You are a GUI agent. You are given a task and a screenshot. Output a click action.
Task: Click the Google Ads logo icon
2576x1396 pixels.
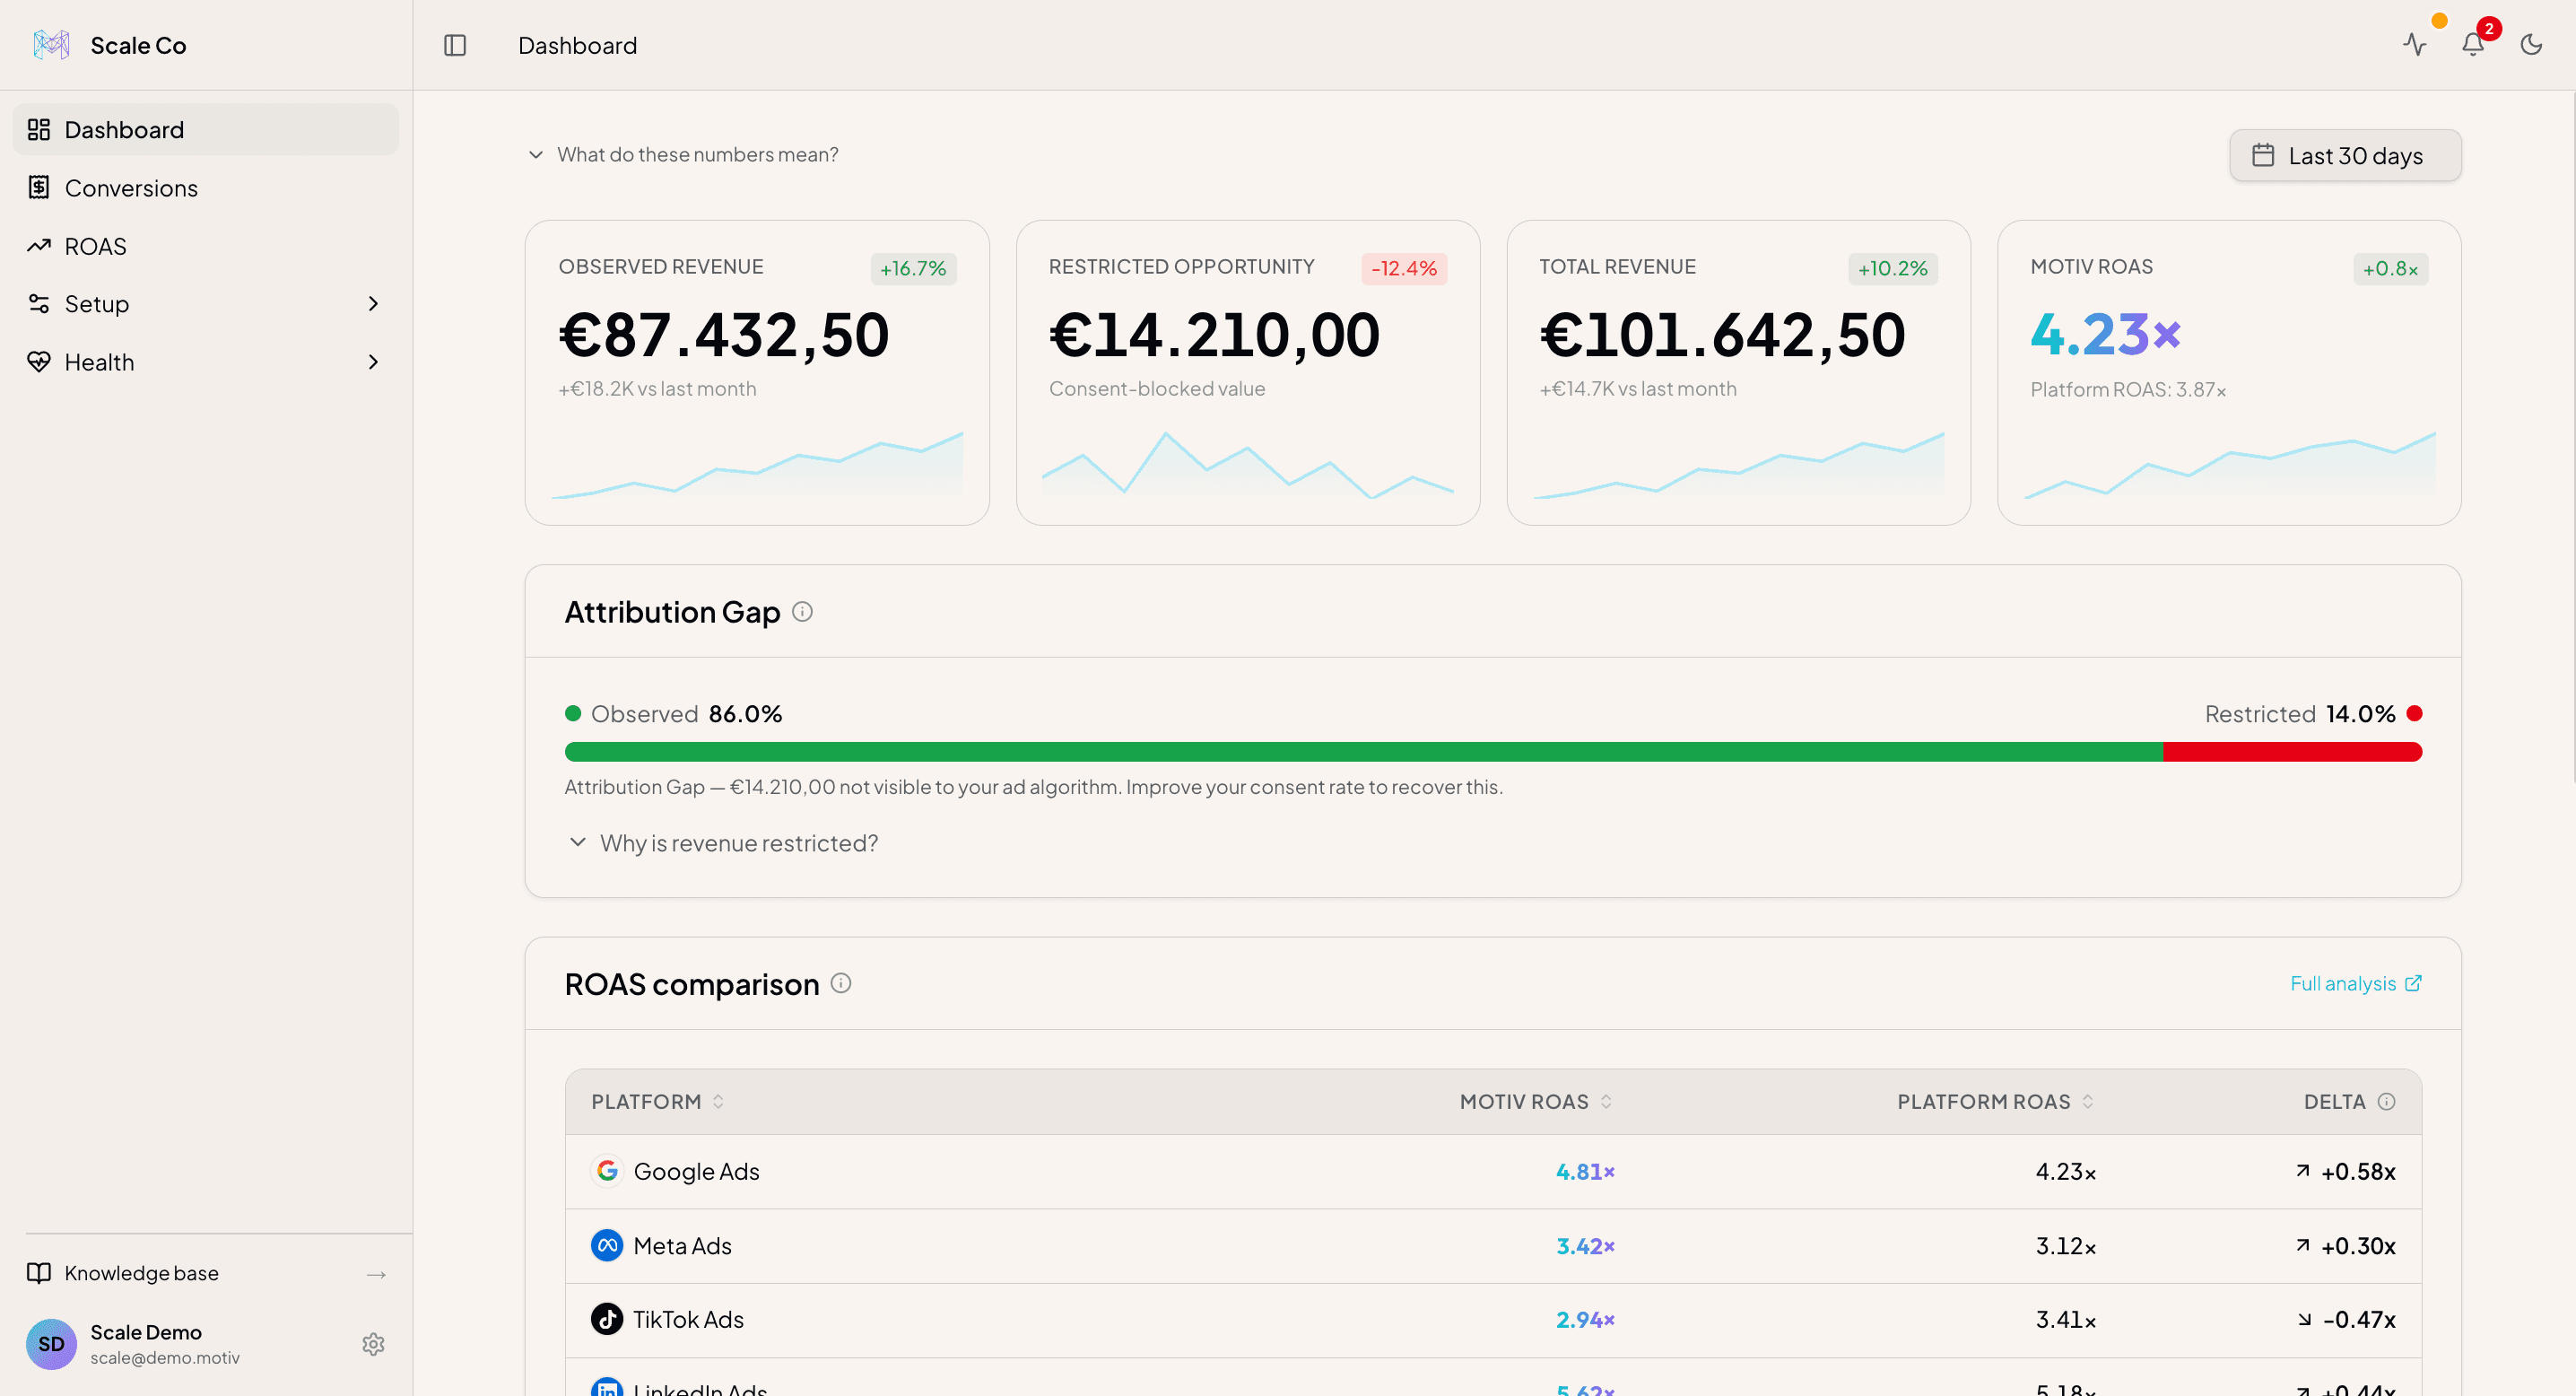pyautogui.click(x=607, y=1170)
